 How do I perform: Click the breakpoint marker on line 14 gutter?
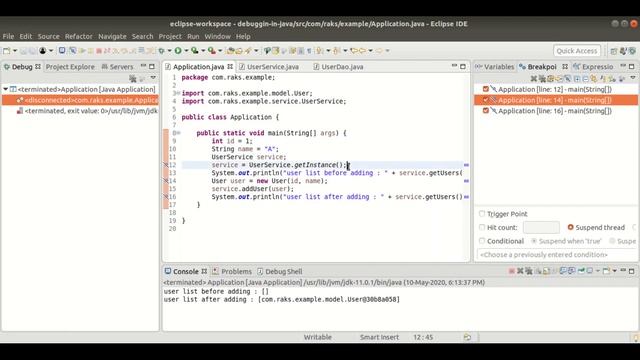click(166, 180)
